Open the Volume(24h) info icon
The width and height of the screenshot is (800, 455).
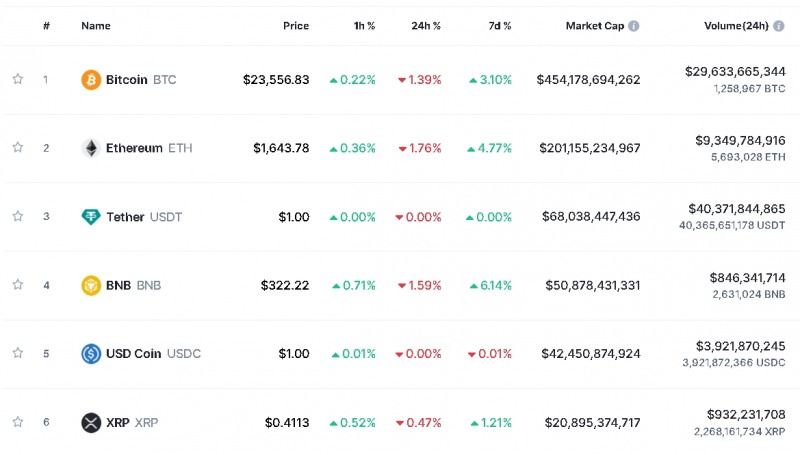click(x=779, y=26)
